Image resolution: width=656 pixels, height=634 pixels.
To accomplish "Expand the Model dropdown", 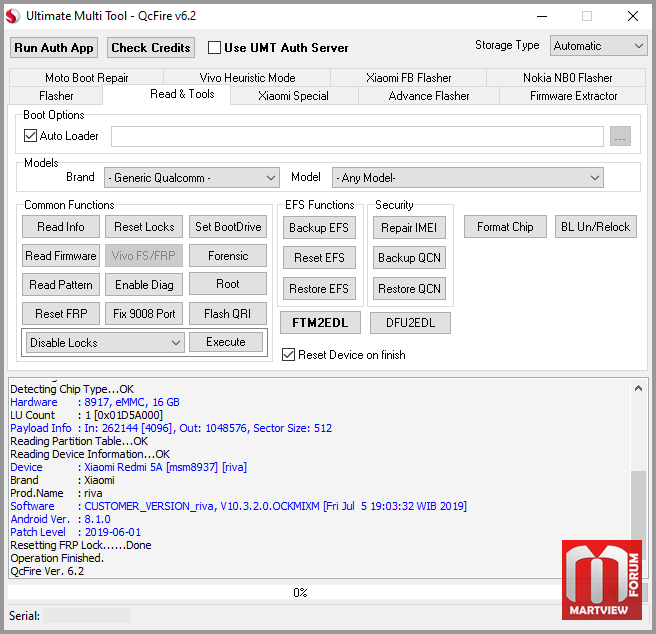I will (468, 178).
